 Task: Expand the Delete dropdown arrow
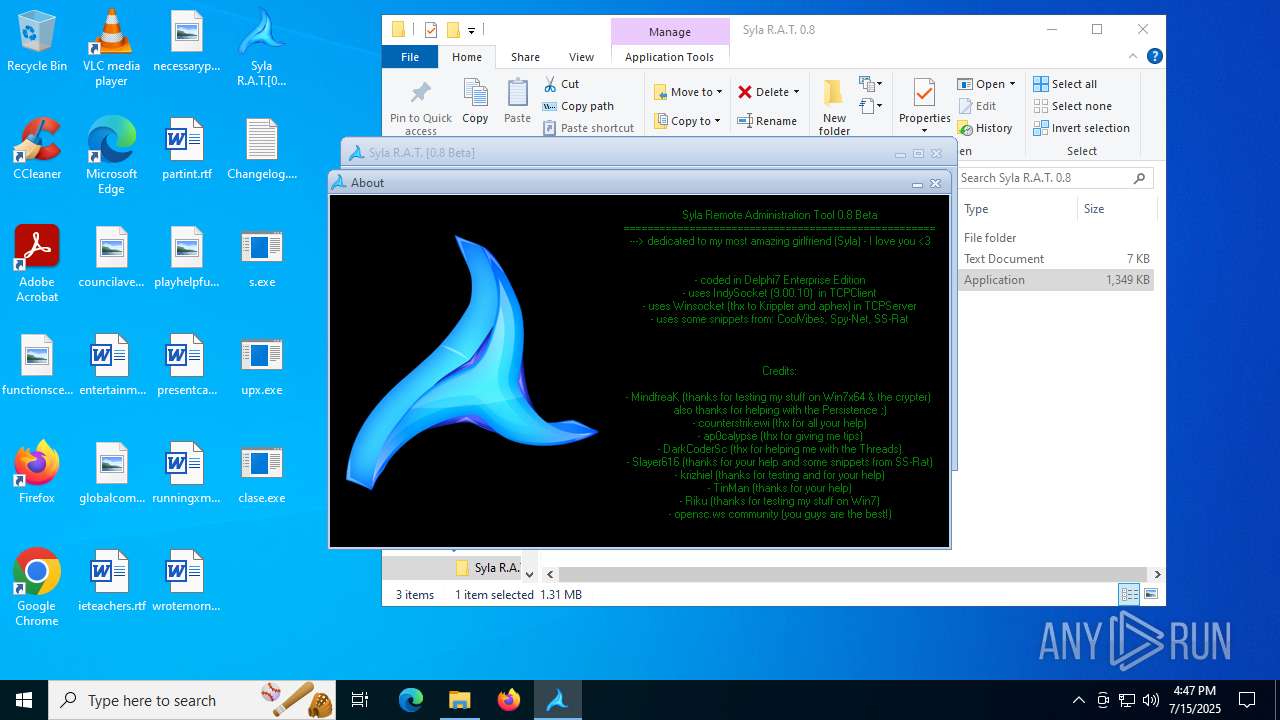coord(796,92)
